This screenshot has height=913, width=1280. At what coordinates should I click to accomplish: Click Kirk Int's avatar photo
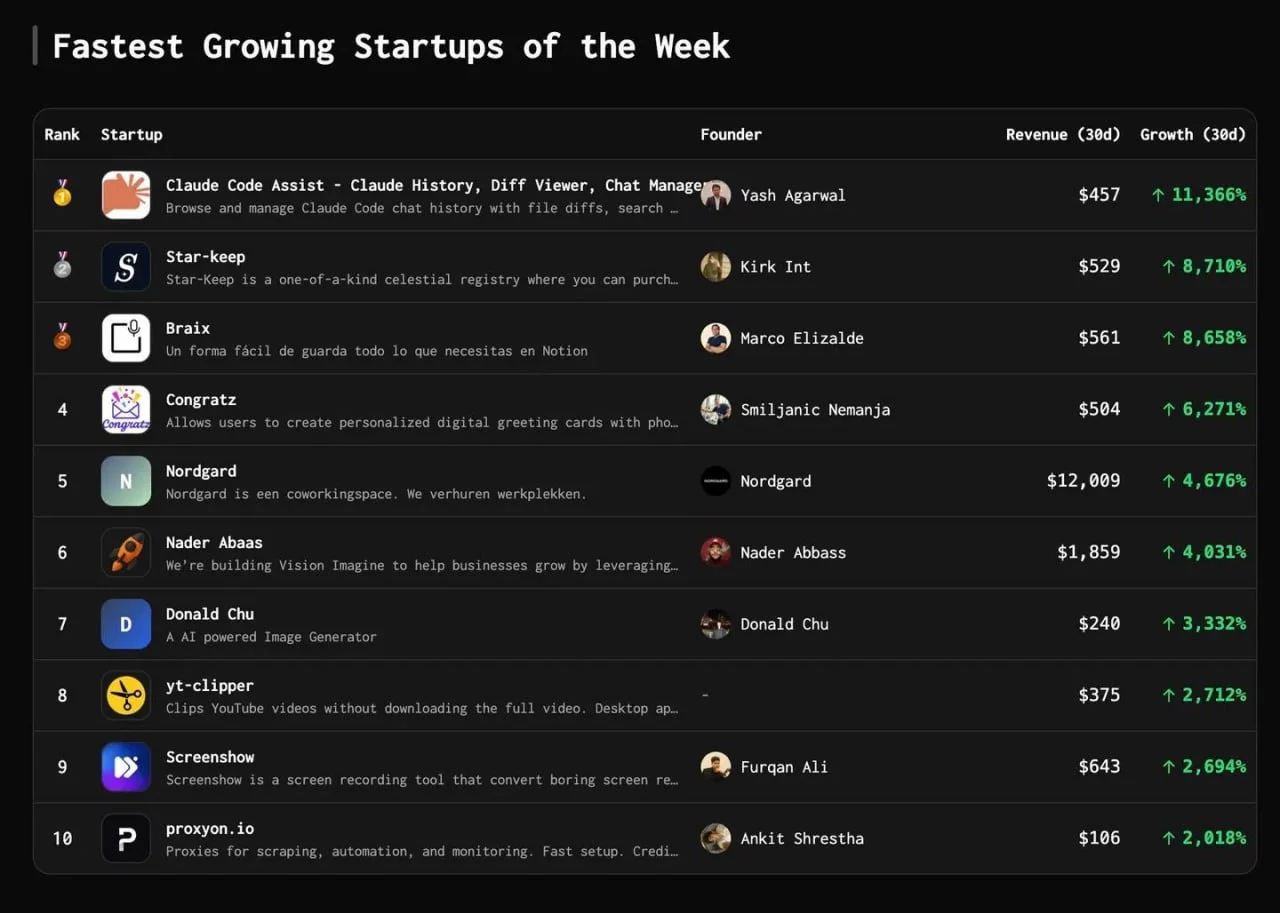(715, 267)
